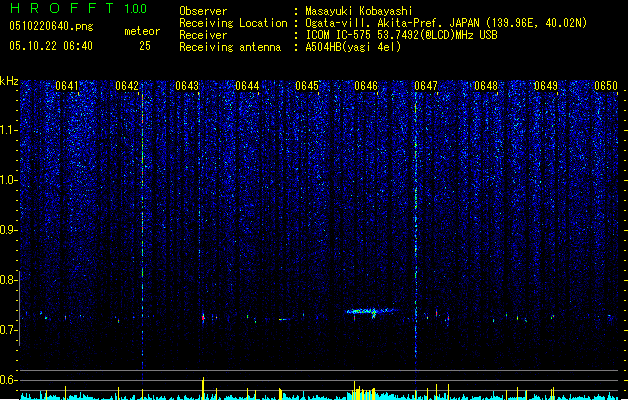This screenshot has width=629, height=400.
Task: Click the 'Receiving Location' label
Action: 233,23
